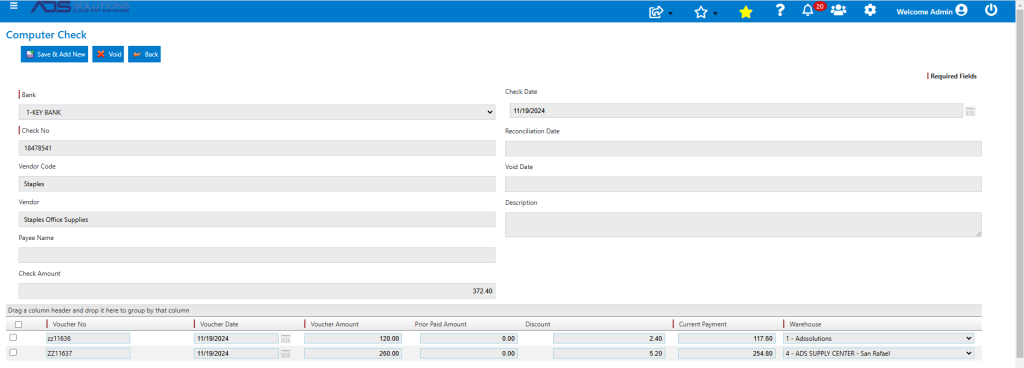
Task: Click the Vendor field Staples Office Supplies
Action: (x=257, y=219)
